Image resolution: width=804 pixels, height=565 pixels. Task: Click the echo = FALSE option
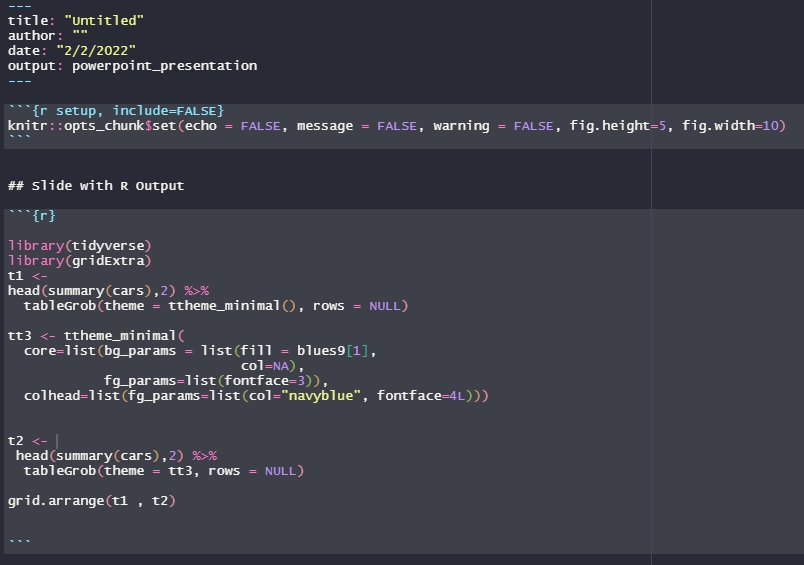coord(233,126)
